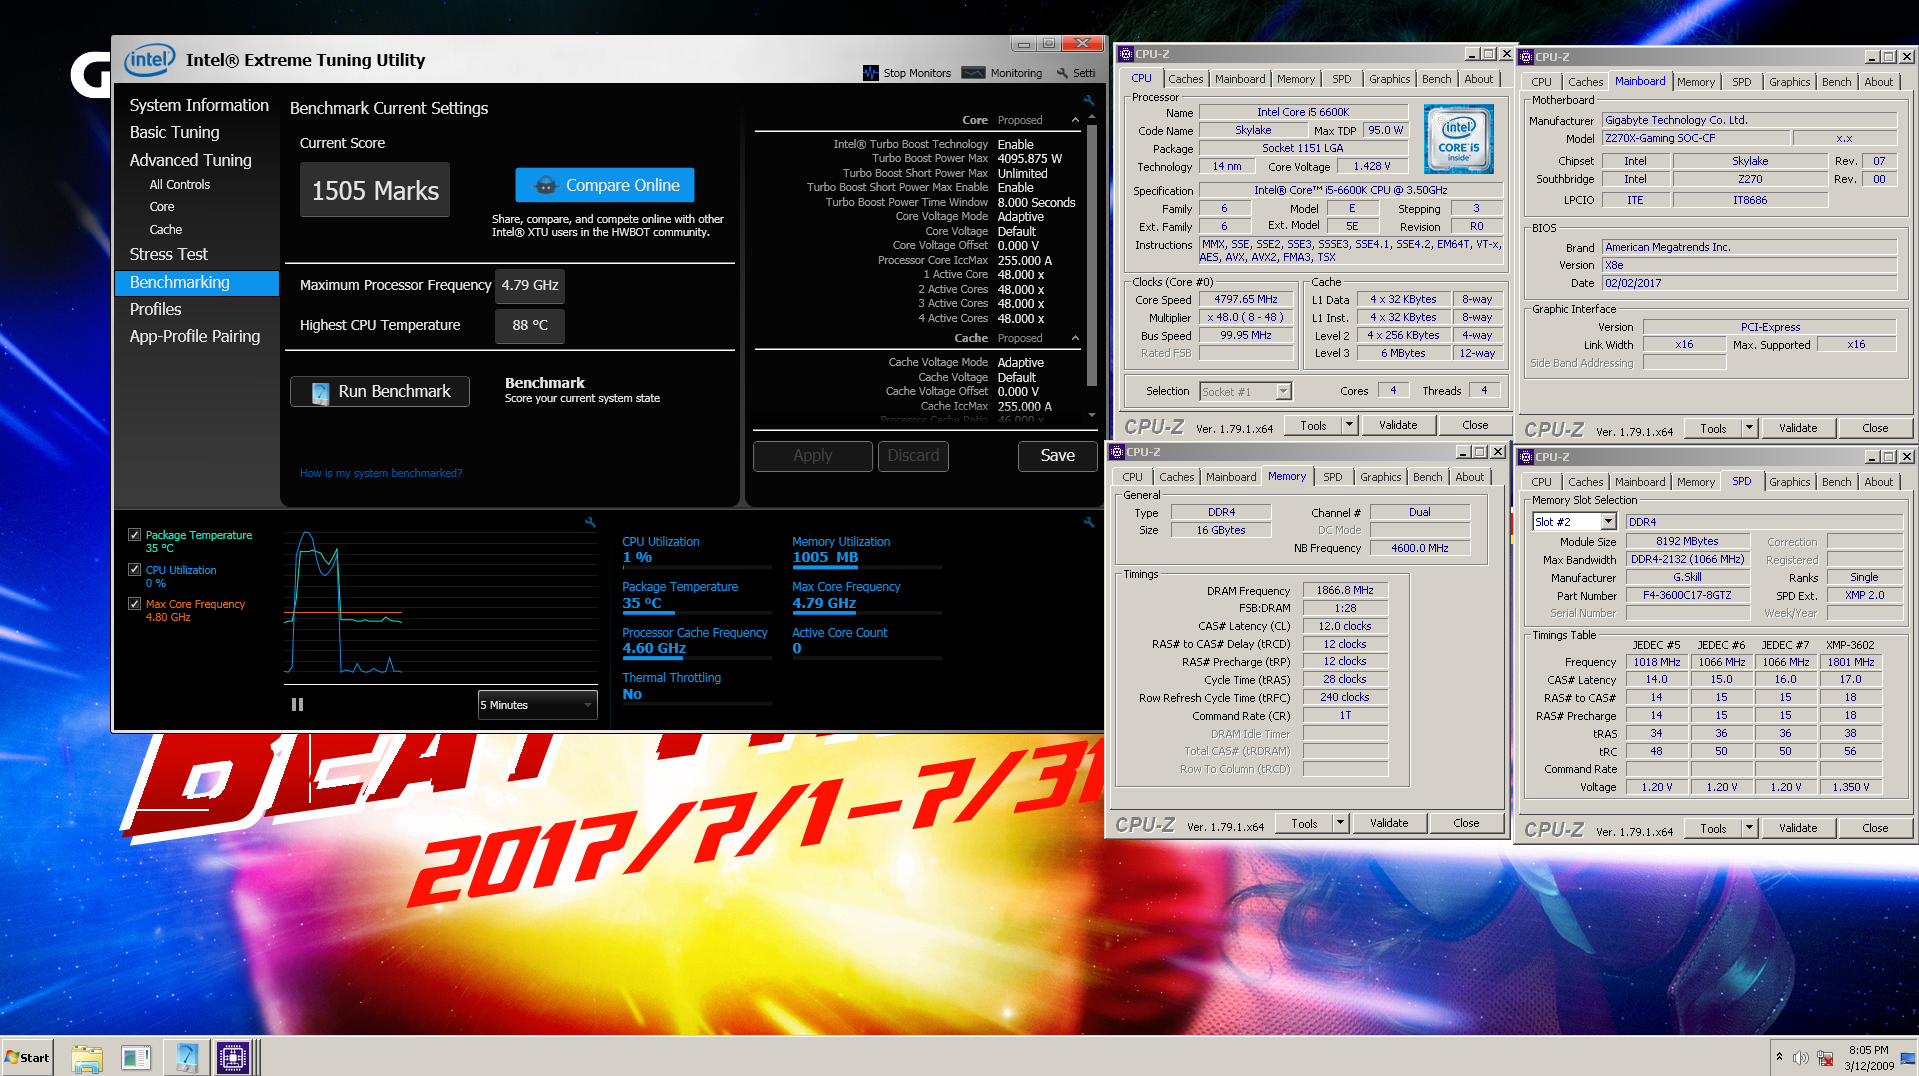Pause the monitoring graph

click(297, 704)
